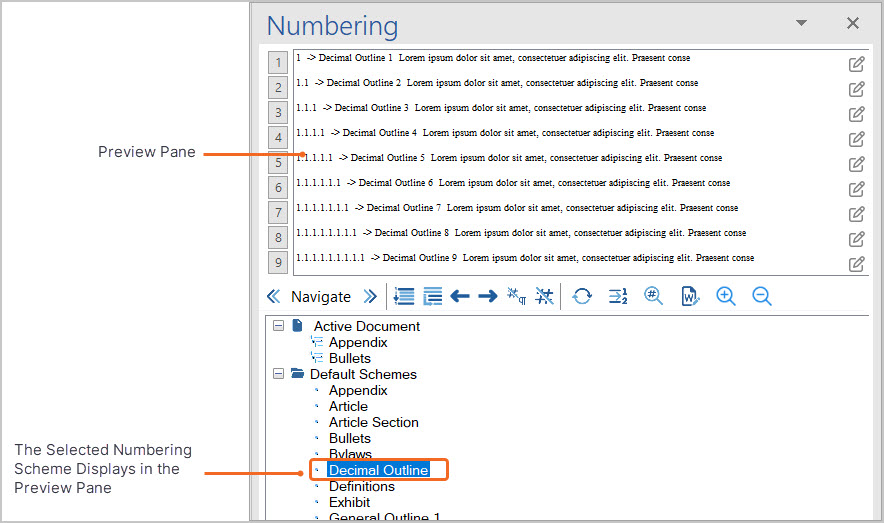The width and height of the screenshot is (884, 523).
Task: Click the Navigate label in toolbar
Action: click(x=321, y=296)
